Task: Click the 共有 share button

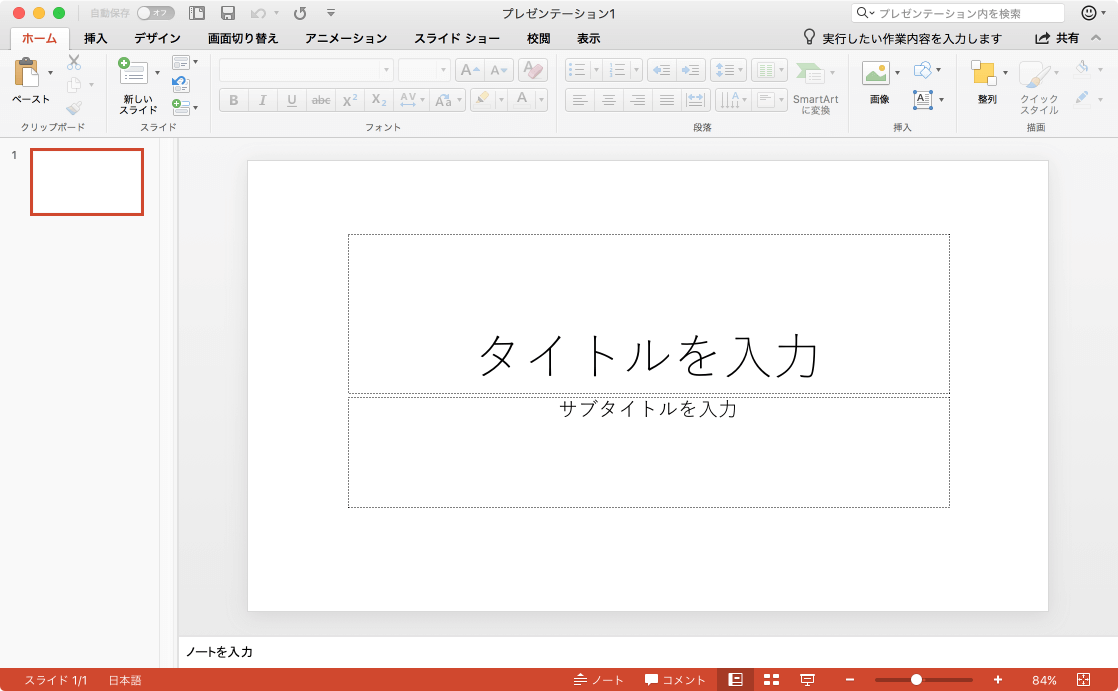Action: tap(1057, 38)
